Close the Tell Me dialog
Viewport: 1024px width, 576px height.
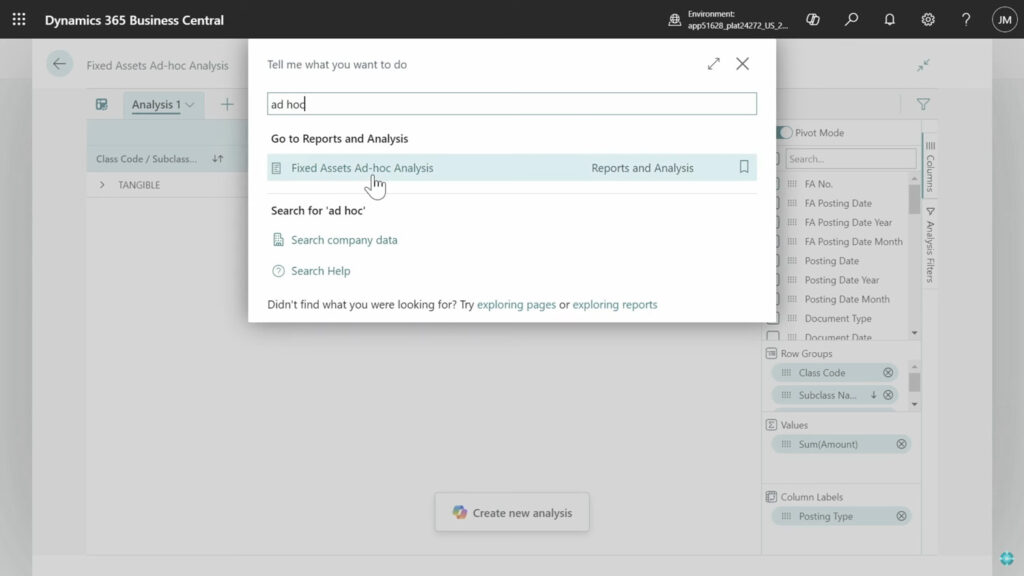click(x=743, y=64)
